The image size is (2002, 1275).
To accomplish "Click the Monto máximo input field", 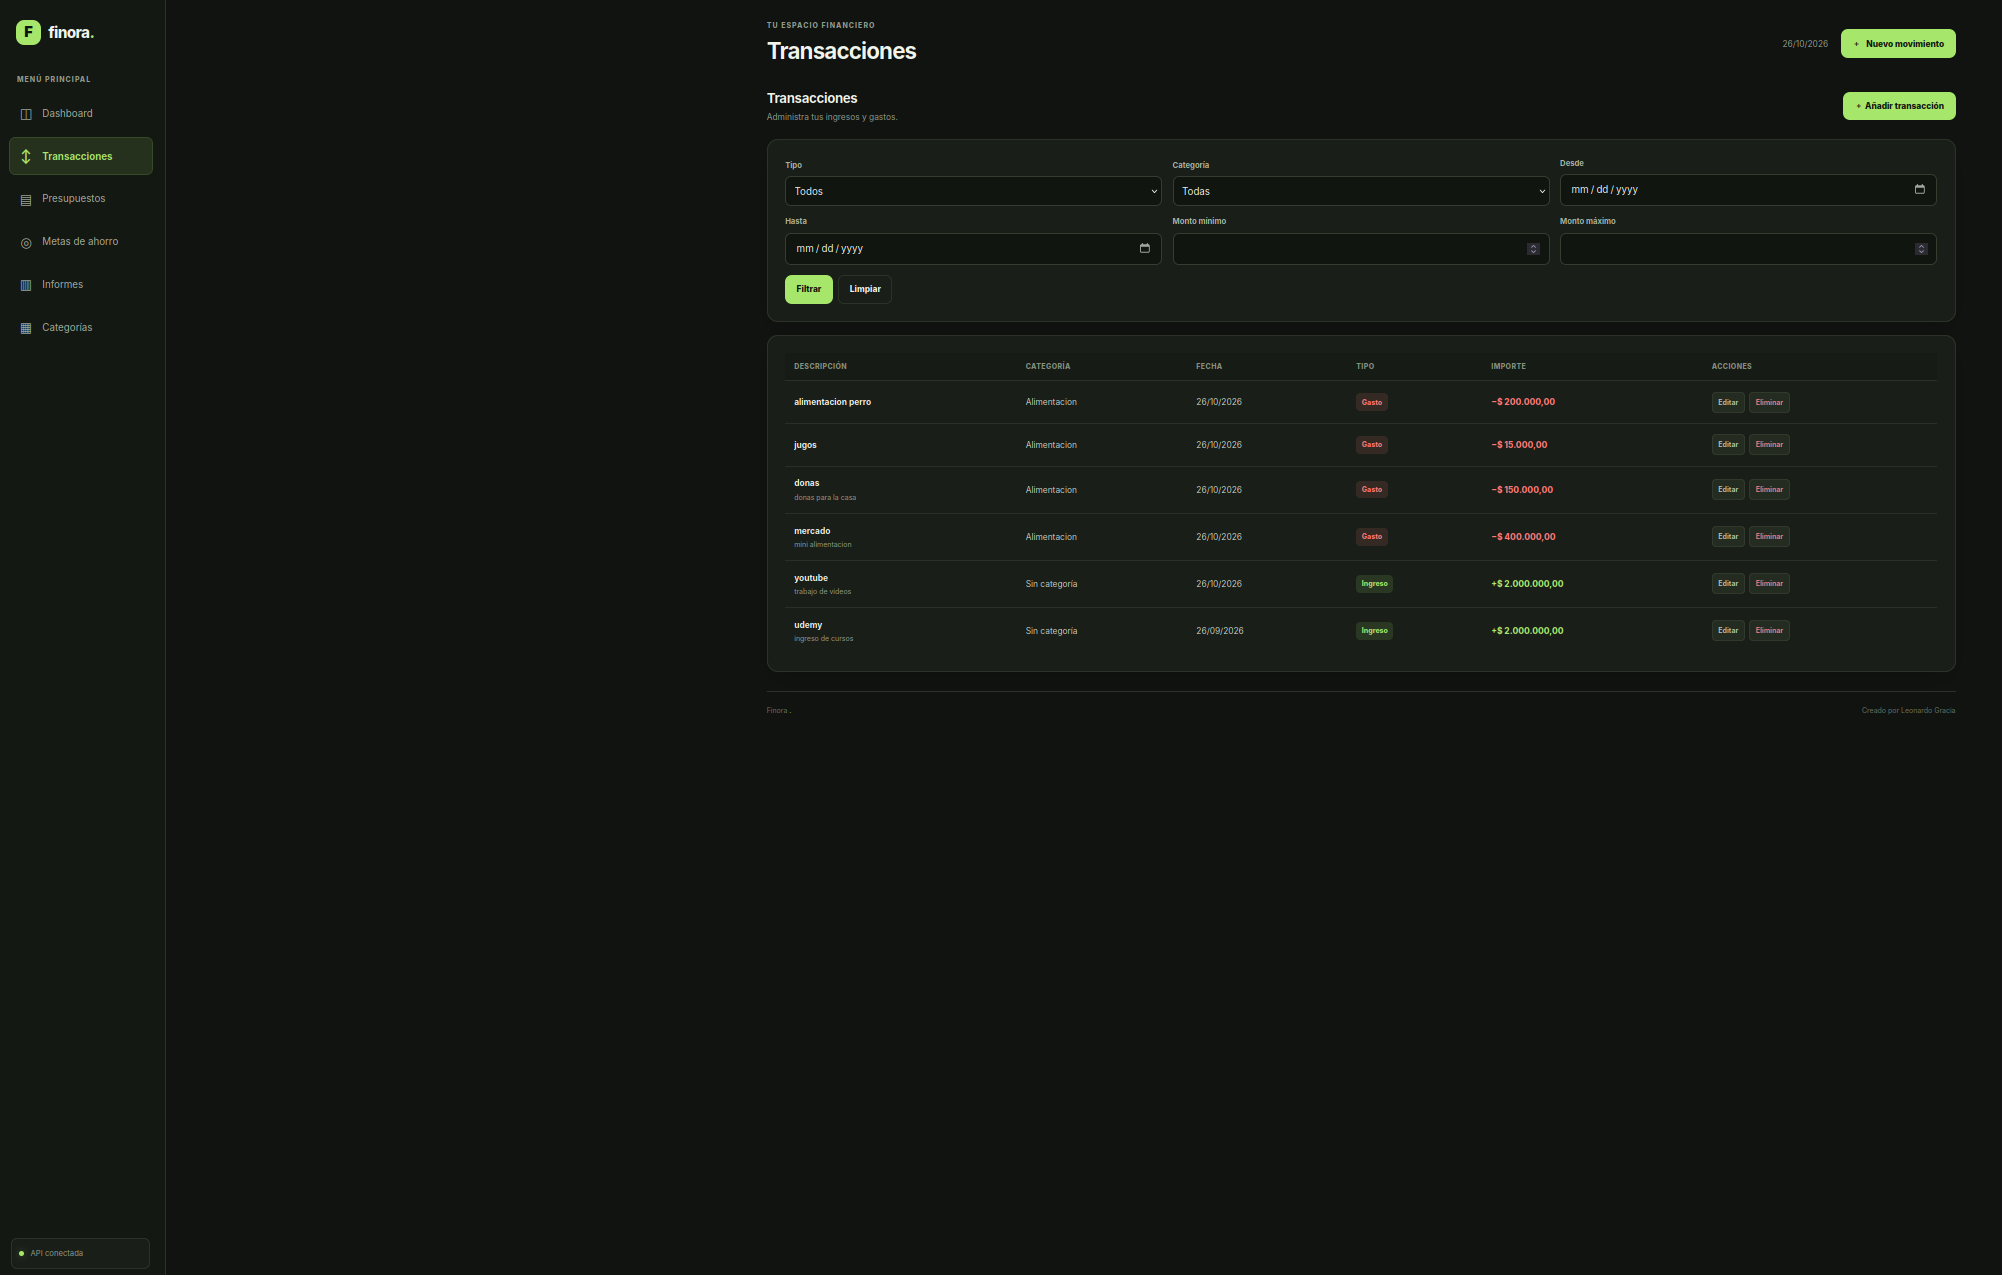I will [x=1748, y=249].
